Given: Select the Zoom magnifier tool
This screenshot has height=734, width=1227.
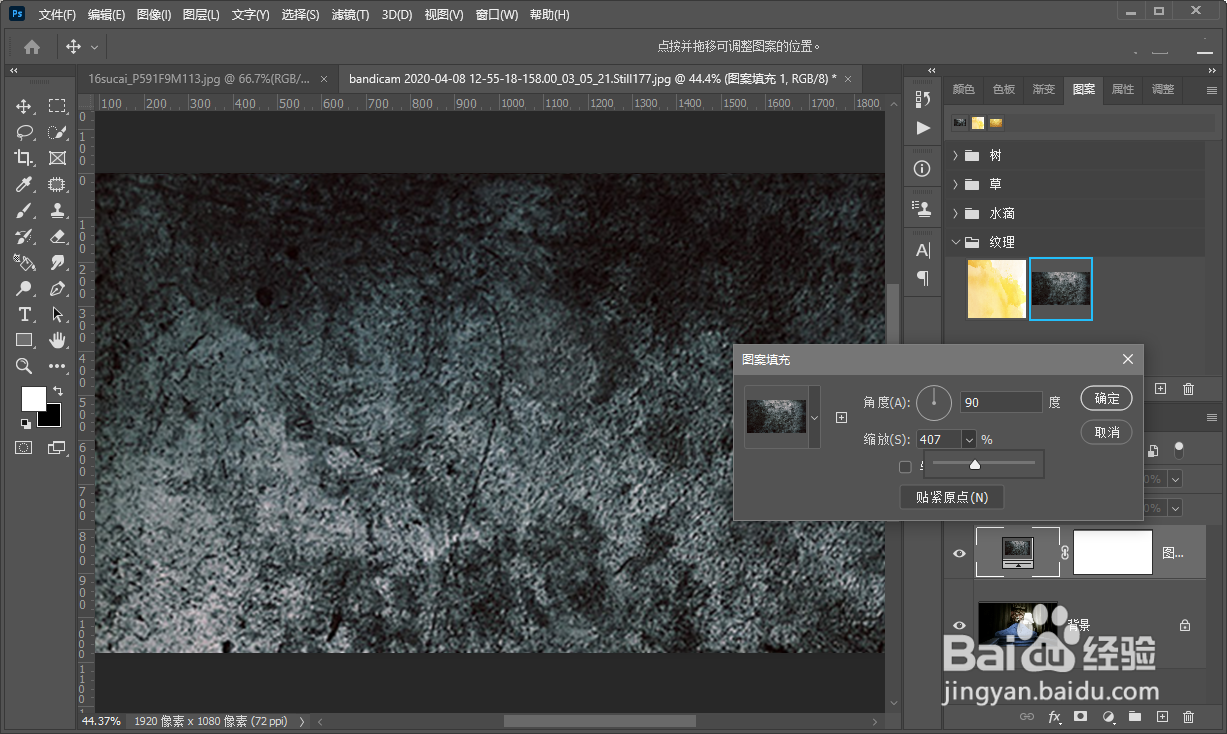Looking at the screenshot, I should pyautogui.click(x=24, y=366).
